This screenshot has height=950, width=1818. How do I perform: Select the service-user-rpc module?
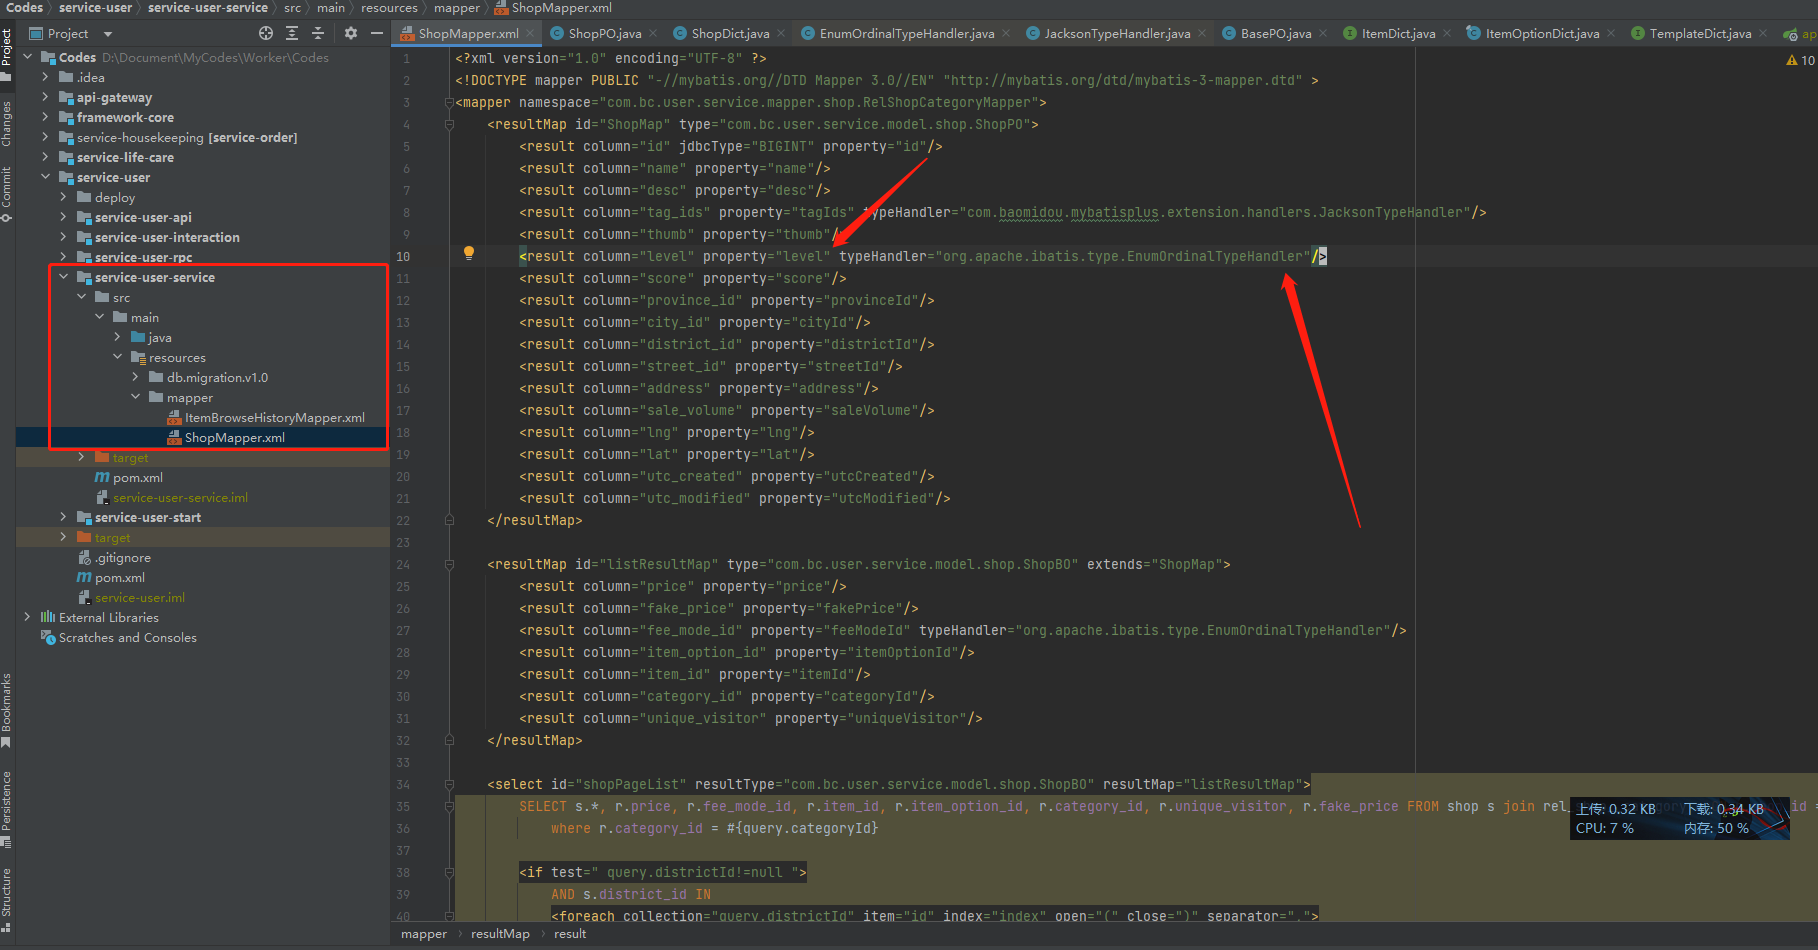click(143, 257)
